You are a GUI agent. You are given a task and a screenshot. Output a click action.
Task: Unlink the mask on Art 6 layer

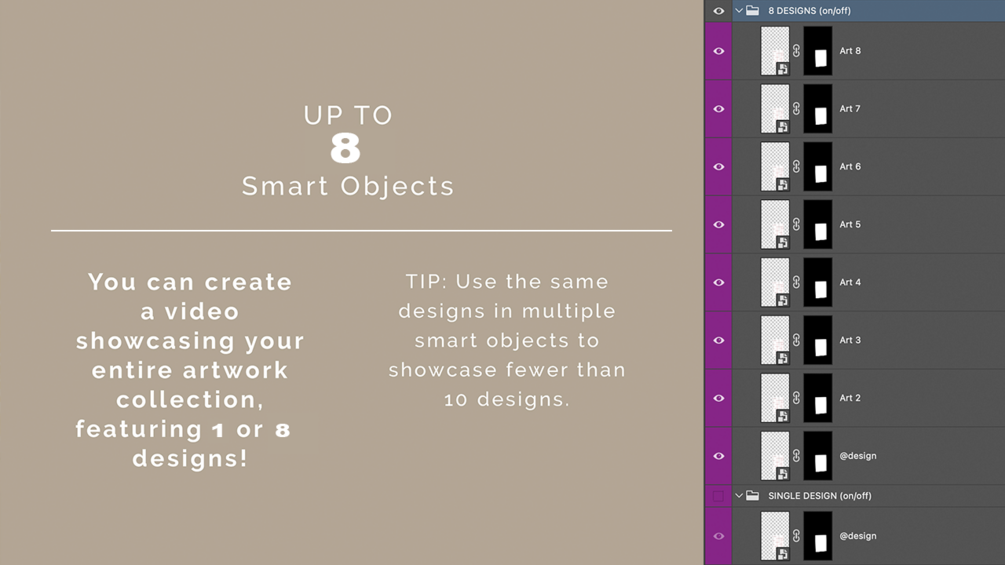coord(796,167)
